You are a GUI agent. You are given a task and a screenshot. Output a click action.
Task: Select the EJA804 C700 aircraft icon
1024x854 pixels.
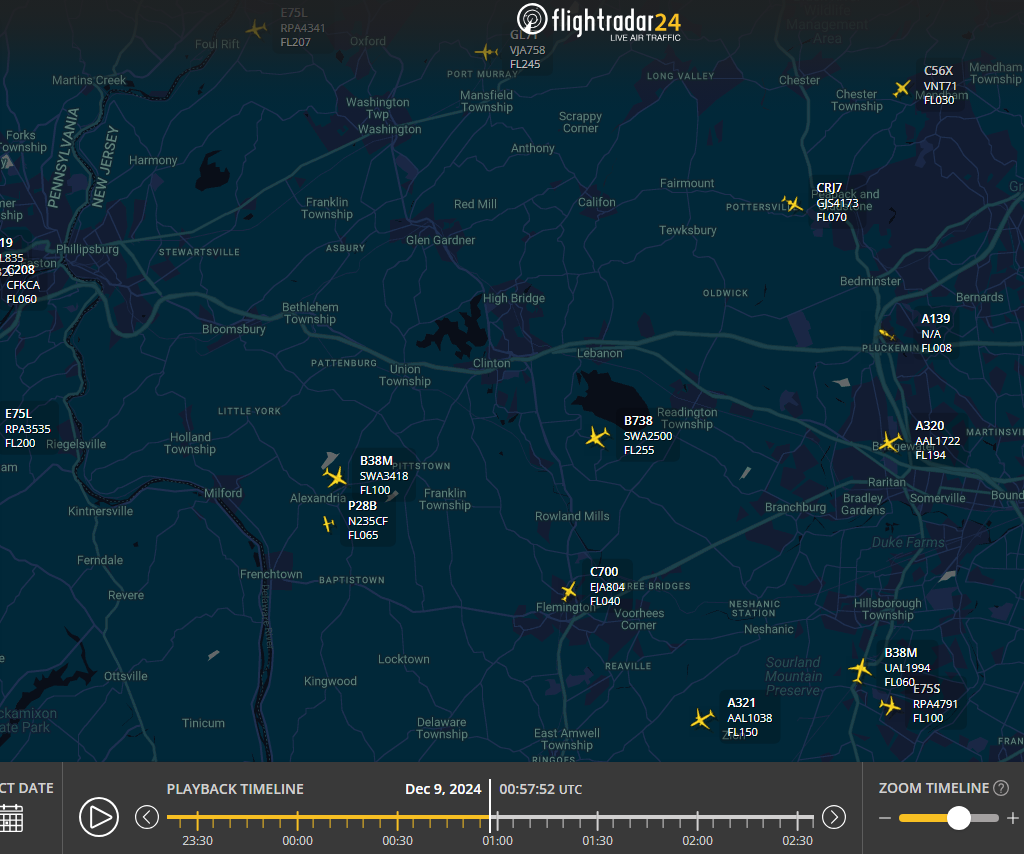point(569,591)
